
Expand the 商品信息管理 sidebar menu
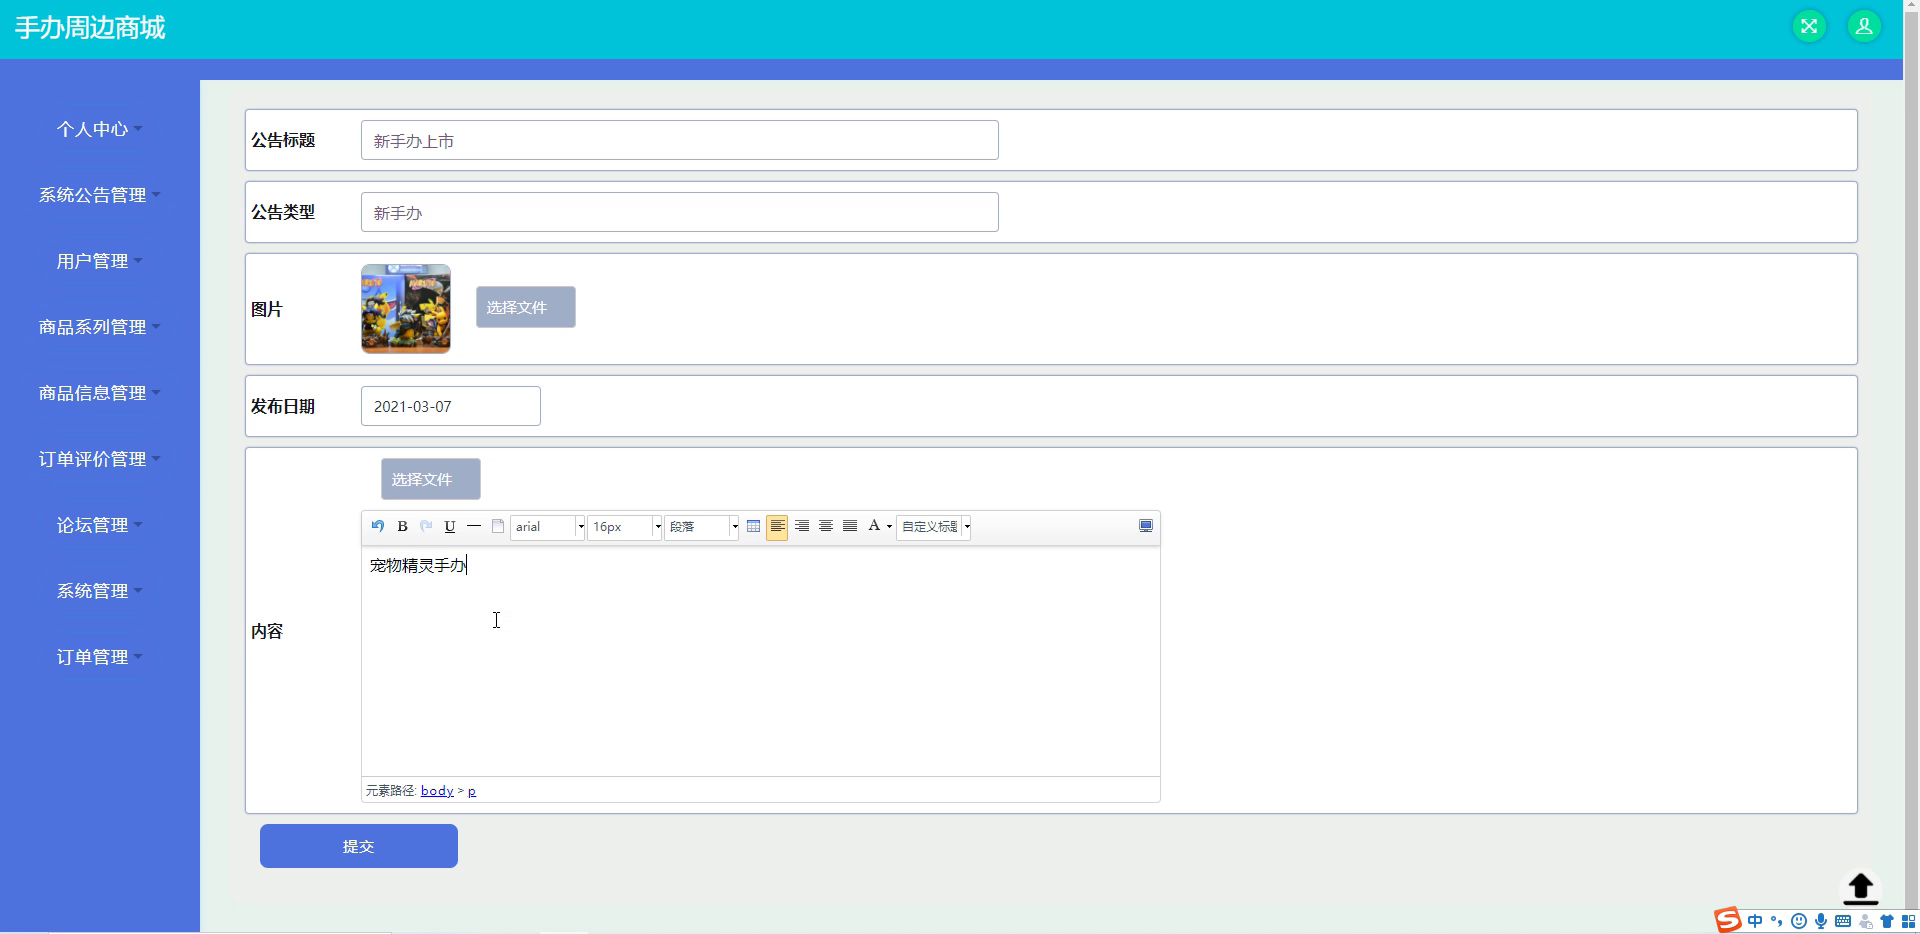pos(99,393)
